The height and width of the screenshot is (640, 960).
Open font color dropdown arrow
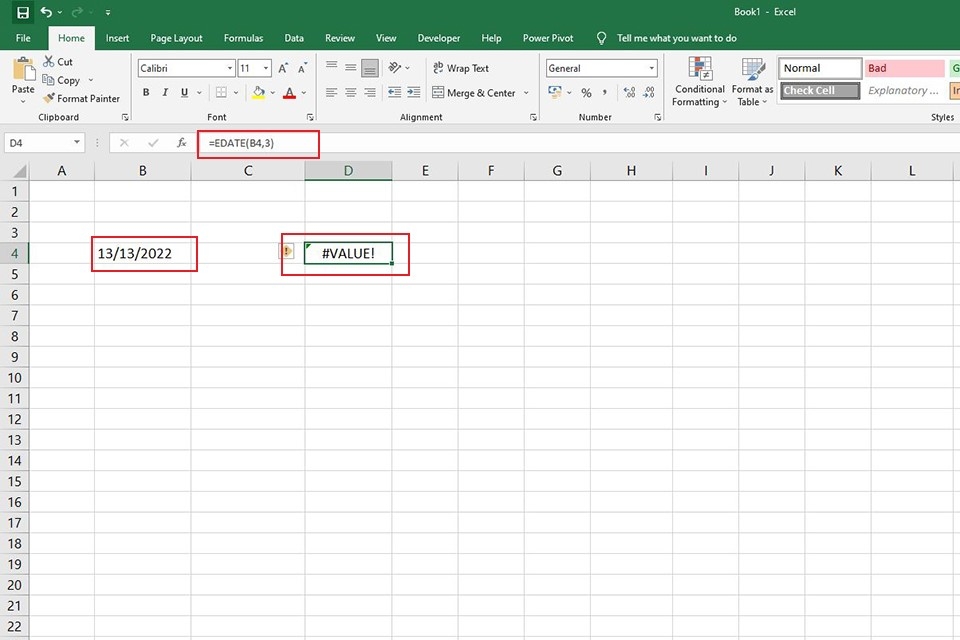point(304,92)
